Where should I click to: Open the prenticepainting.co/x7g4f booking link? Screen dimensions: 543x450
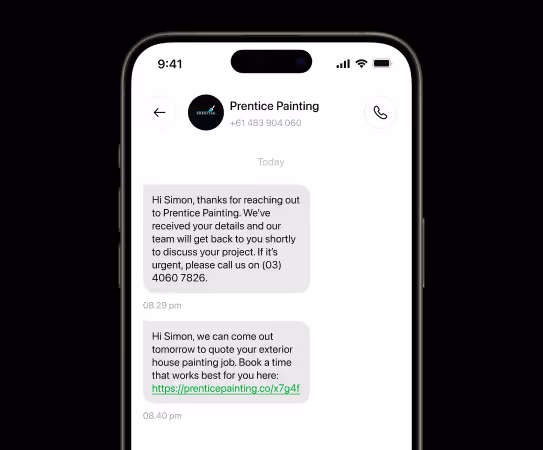pyautogui.click(x=226, y=388)
